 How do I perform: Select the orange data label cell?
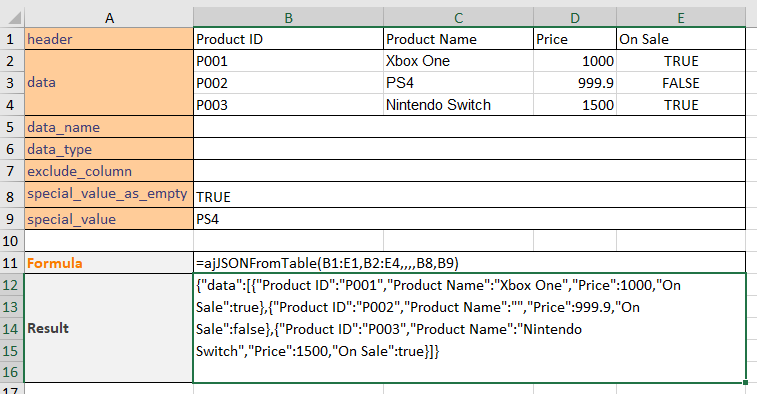(x=109, y=83)
